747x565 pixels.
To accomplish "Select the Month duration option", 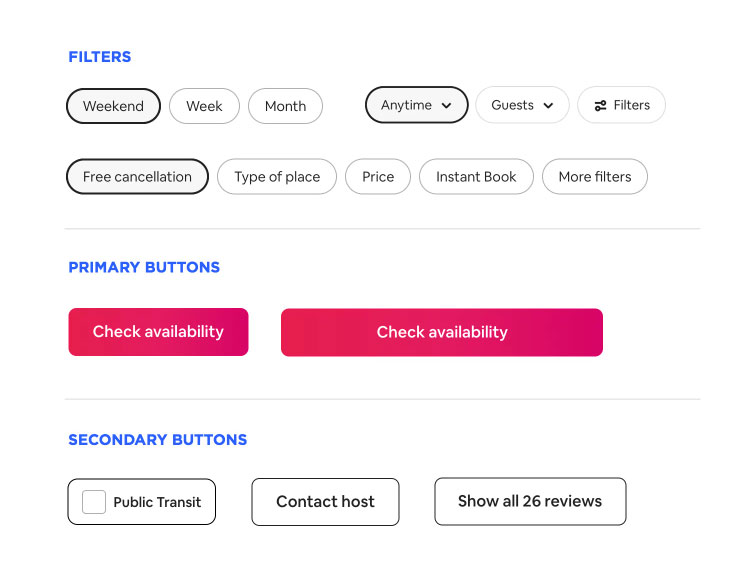I will click(285, 106).
